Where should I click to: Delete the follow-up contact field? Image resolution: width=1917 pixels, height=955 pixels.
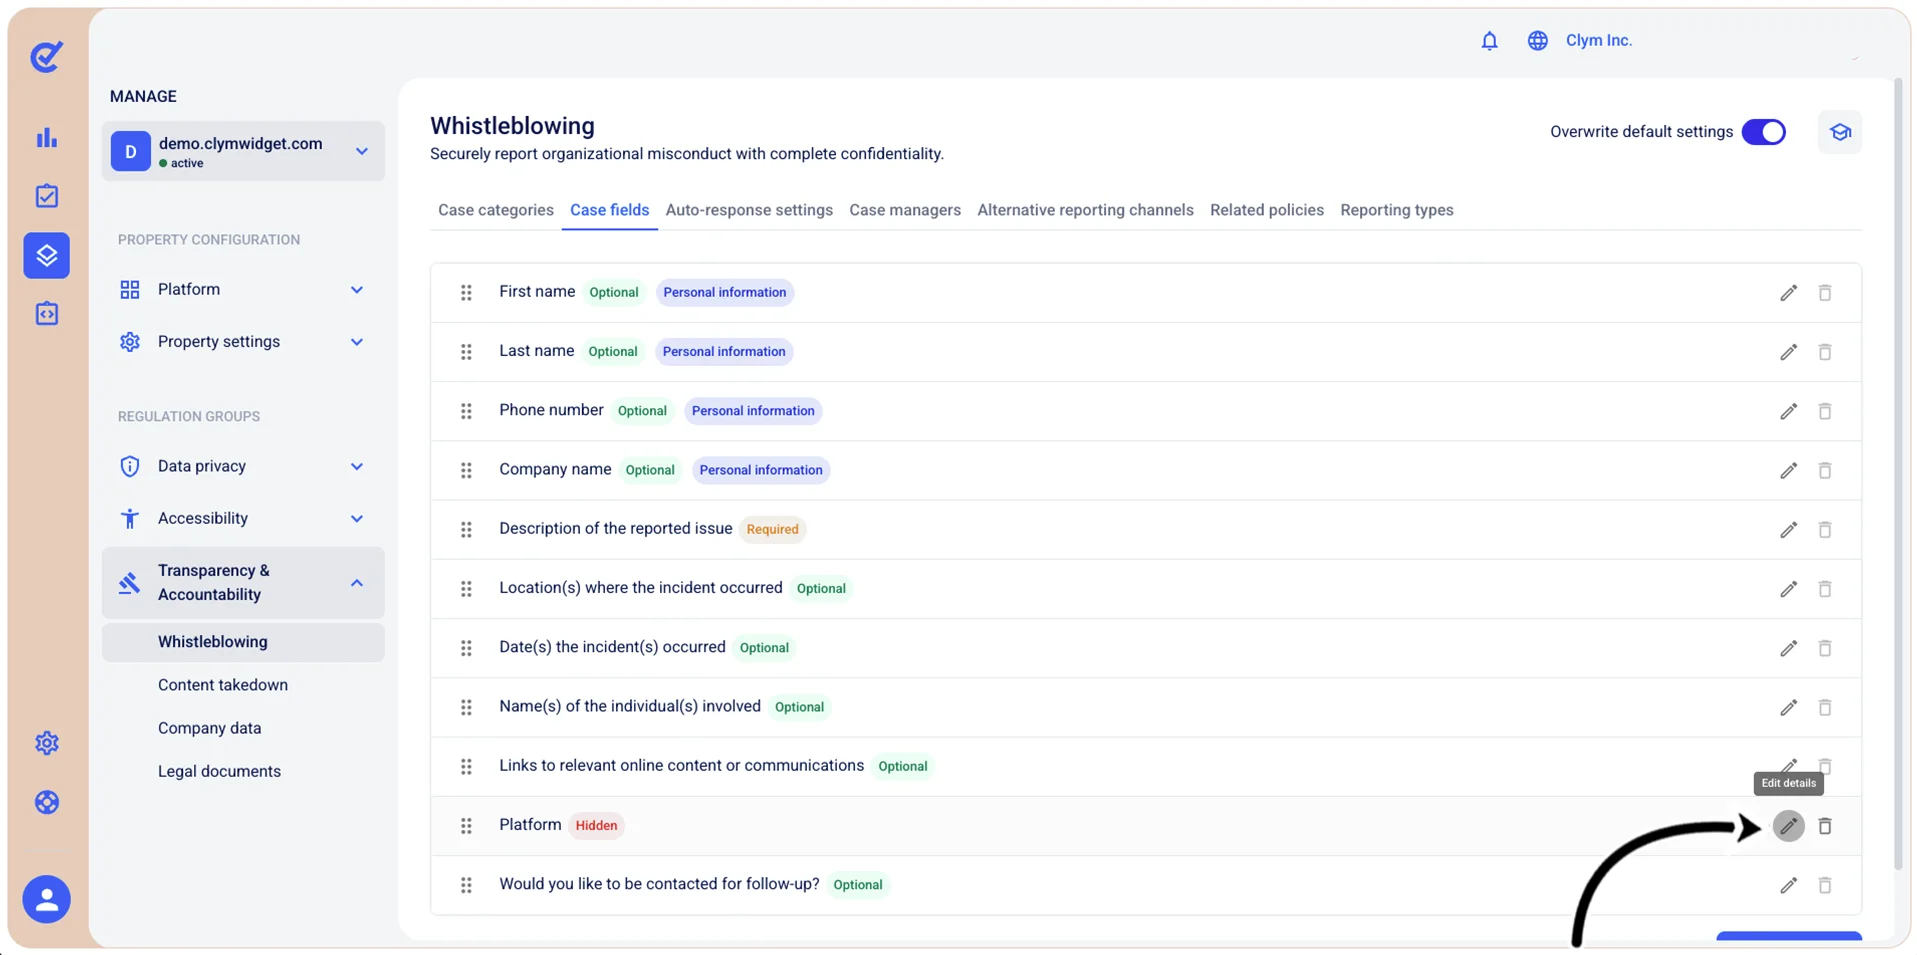1825,885
